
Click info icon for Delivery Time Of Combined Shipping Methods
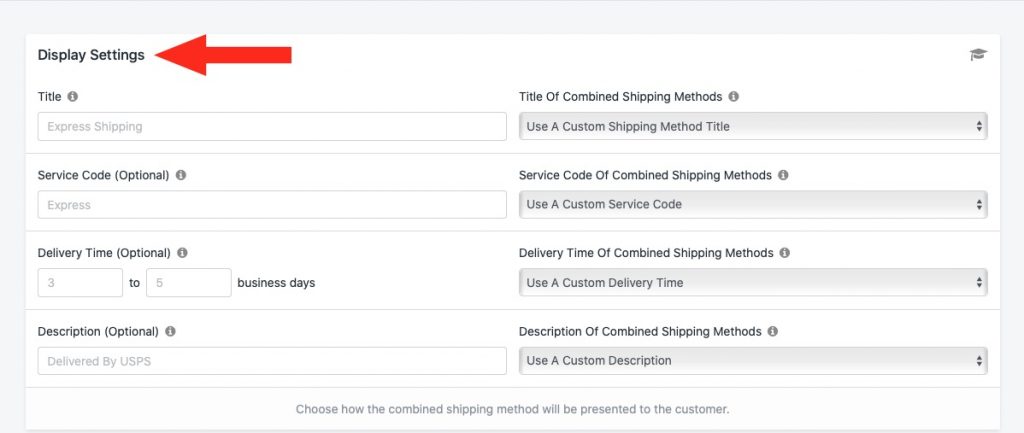point(785,253)
